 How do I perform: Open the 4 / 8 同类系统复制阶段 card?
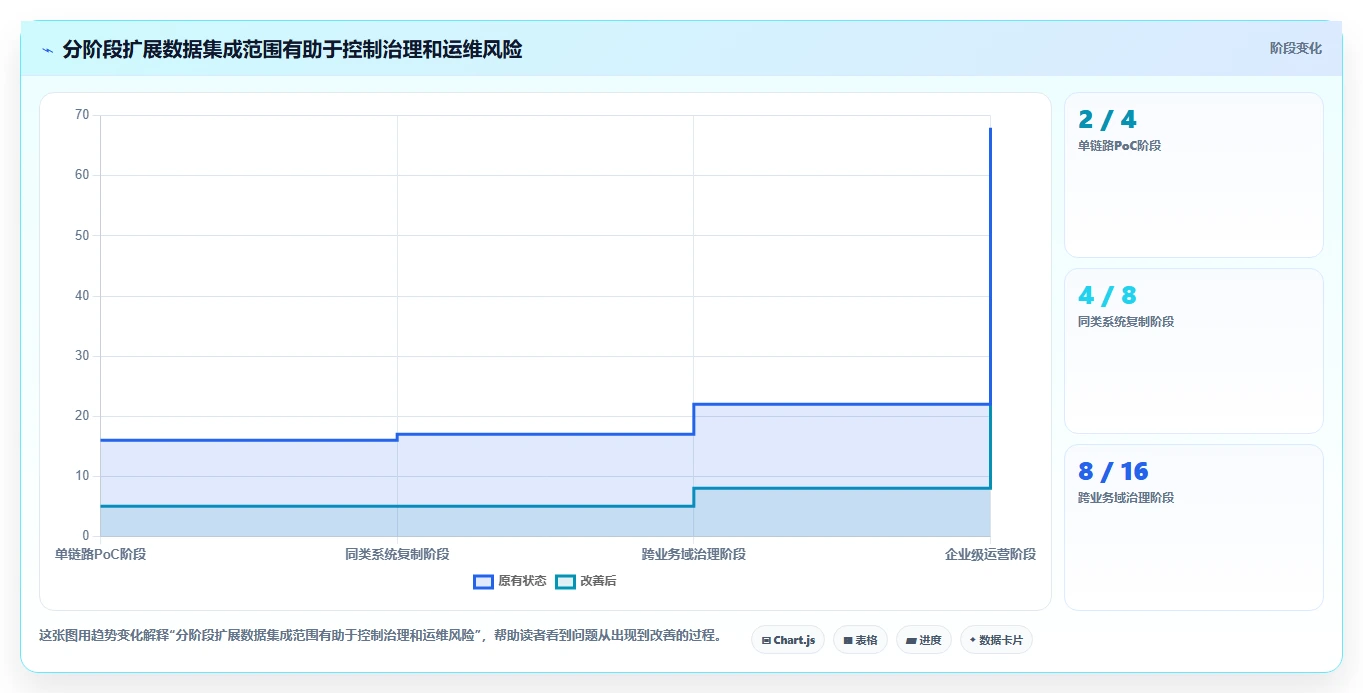coord(1194,351)
